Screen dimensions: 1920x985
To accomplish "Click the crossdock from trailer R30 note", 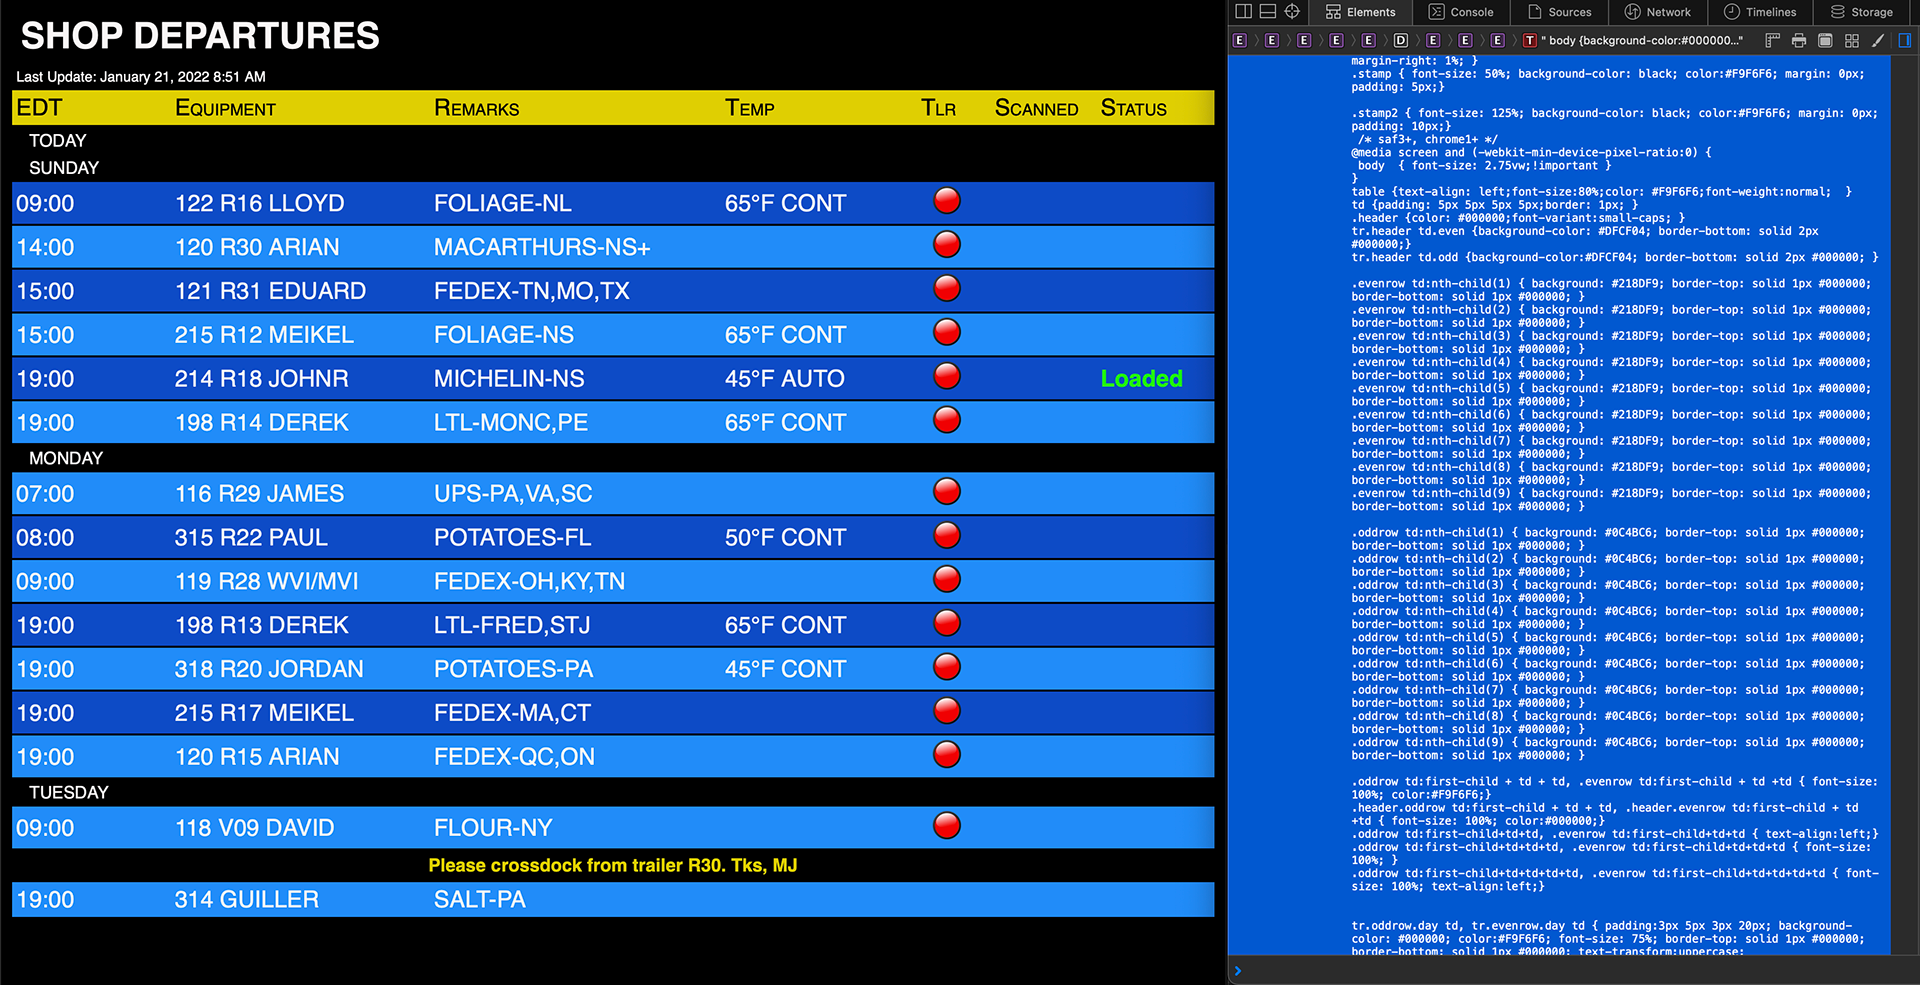I will click(613, 865).
